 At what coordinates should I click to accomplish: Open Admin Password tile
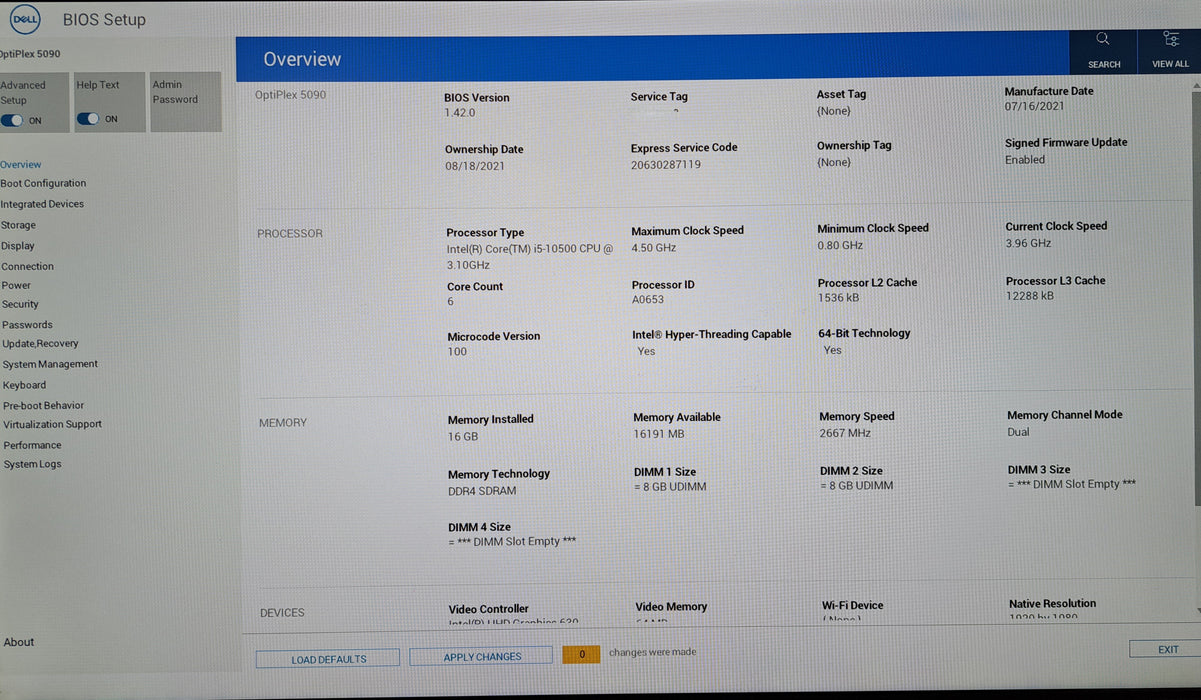pos(185,101)
